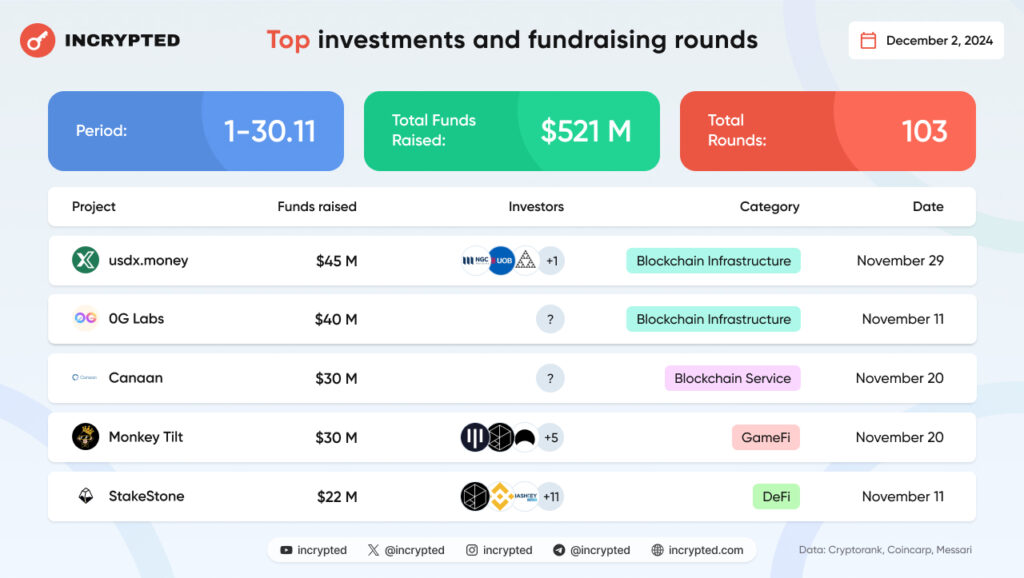Screen dimensions: 1024x578
Task: Click the YouTube icon in the footer
Action: 287,550
